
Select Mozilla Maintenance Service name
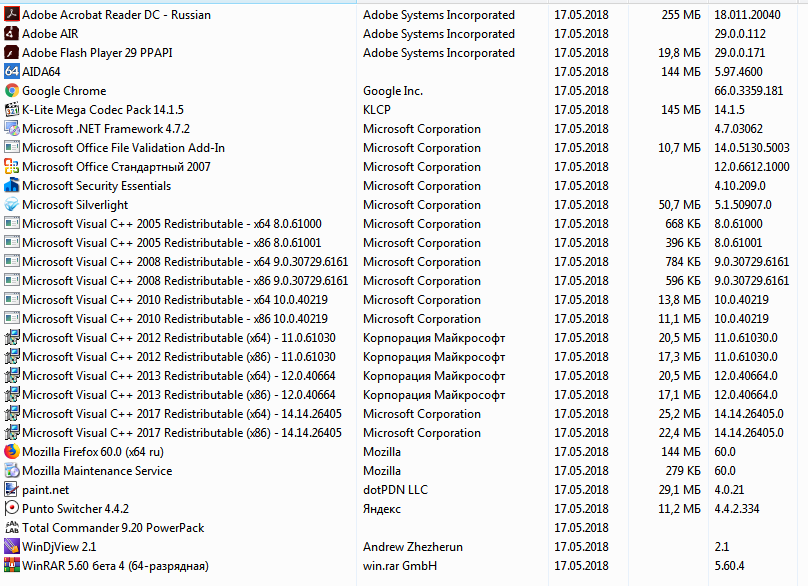pos(97,471)
